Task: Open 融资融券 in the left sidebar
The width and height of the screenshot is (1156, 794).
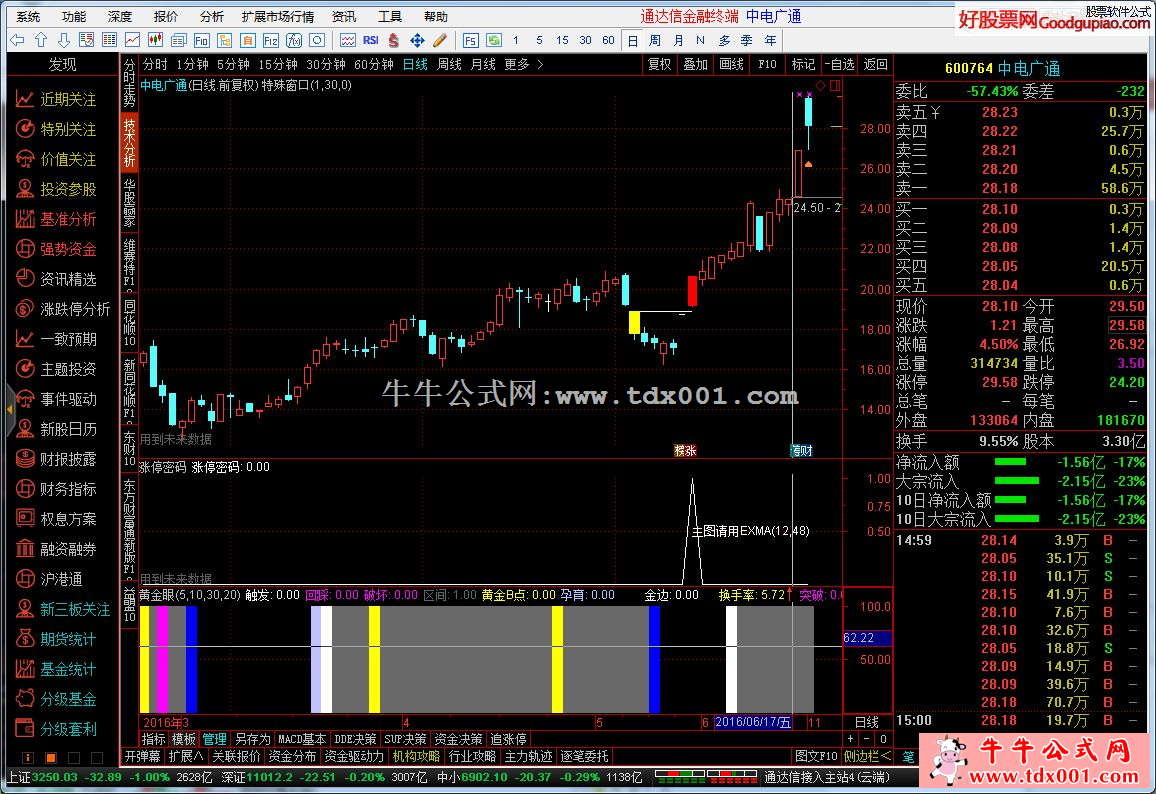Action: point(68,549)
